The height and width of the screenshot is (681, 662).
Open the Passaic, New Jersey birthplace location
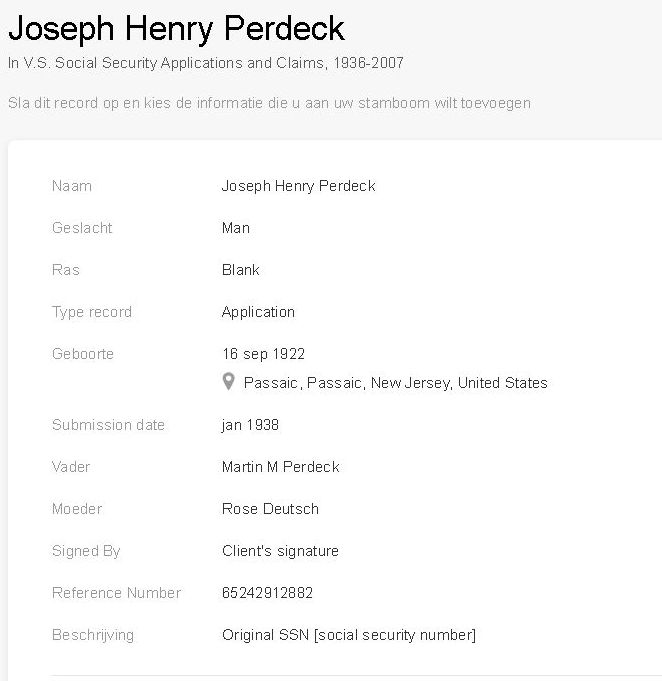(395, 383)
